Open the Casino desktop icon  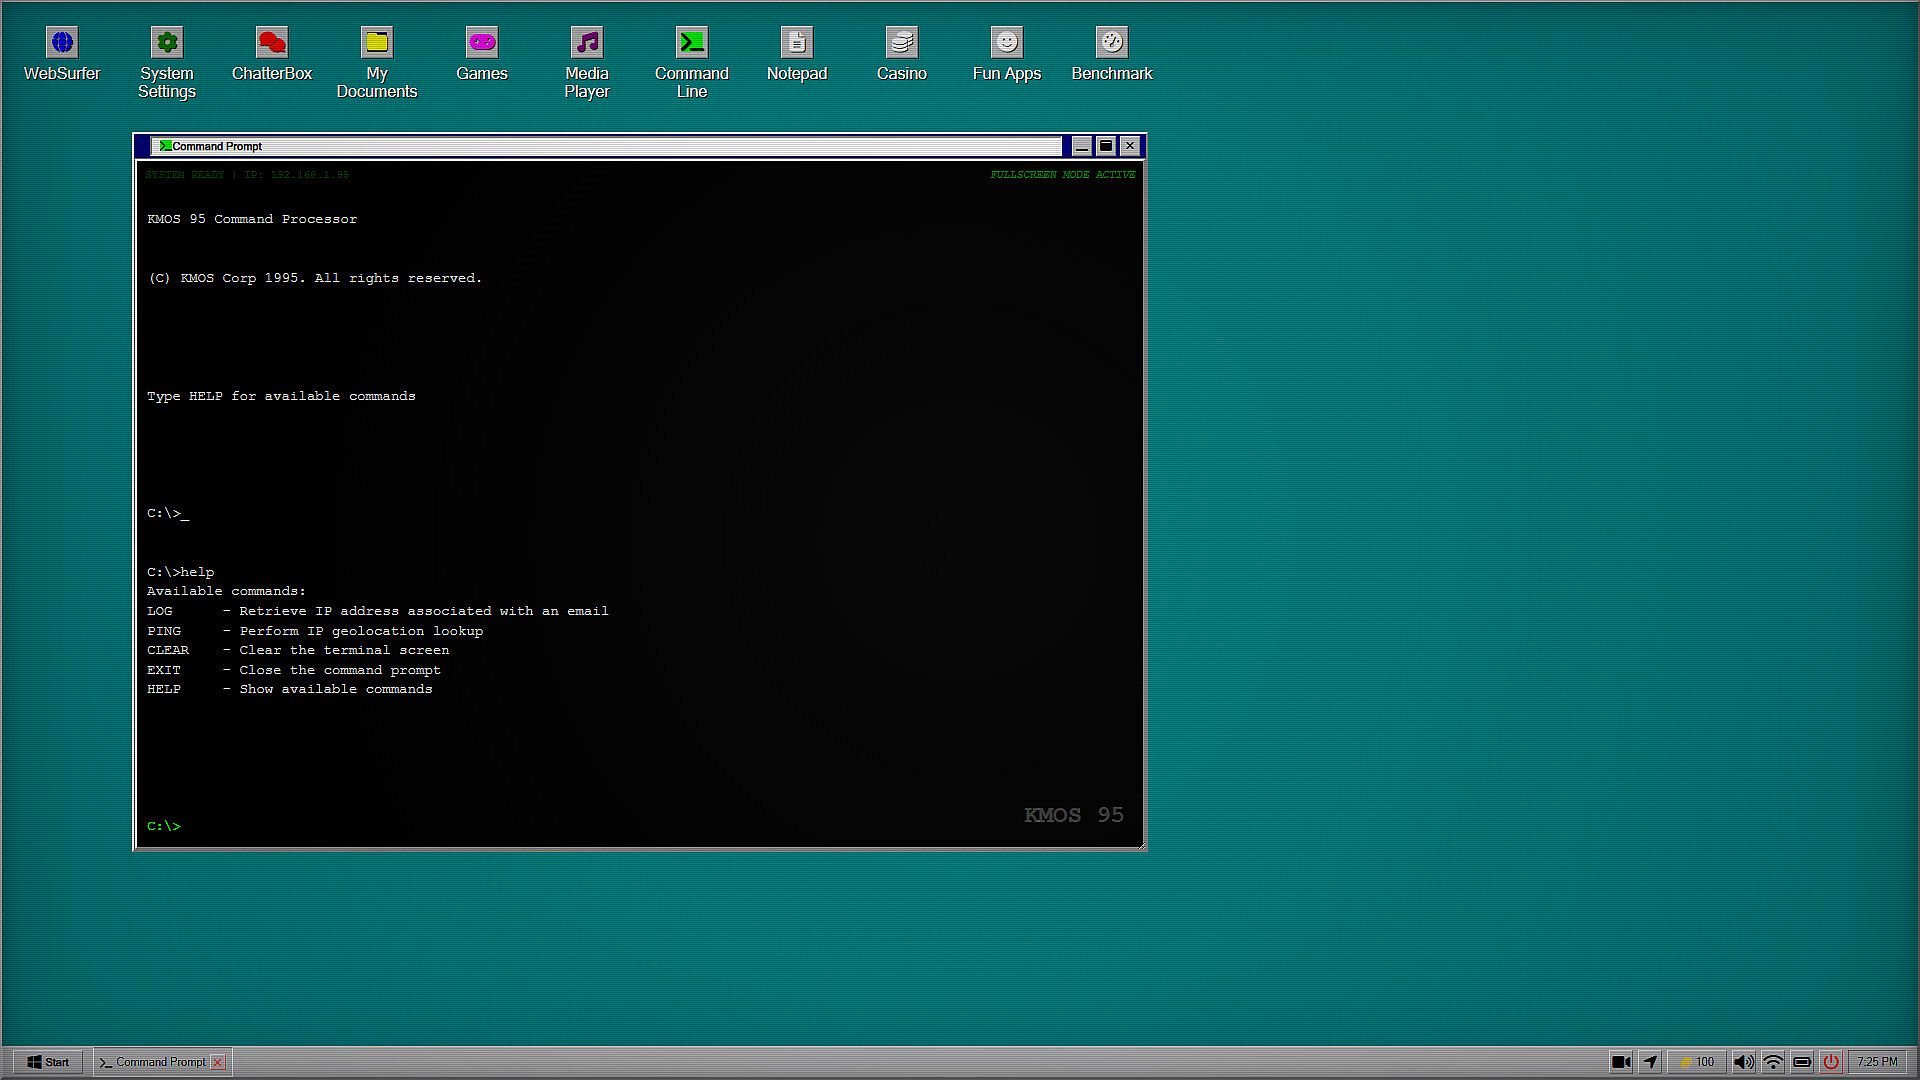coord(902,43)
